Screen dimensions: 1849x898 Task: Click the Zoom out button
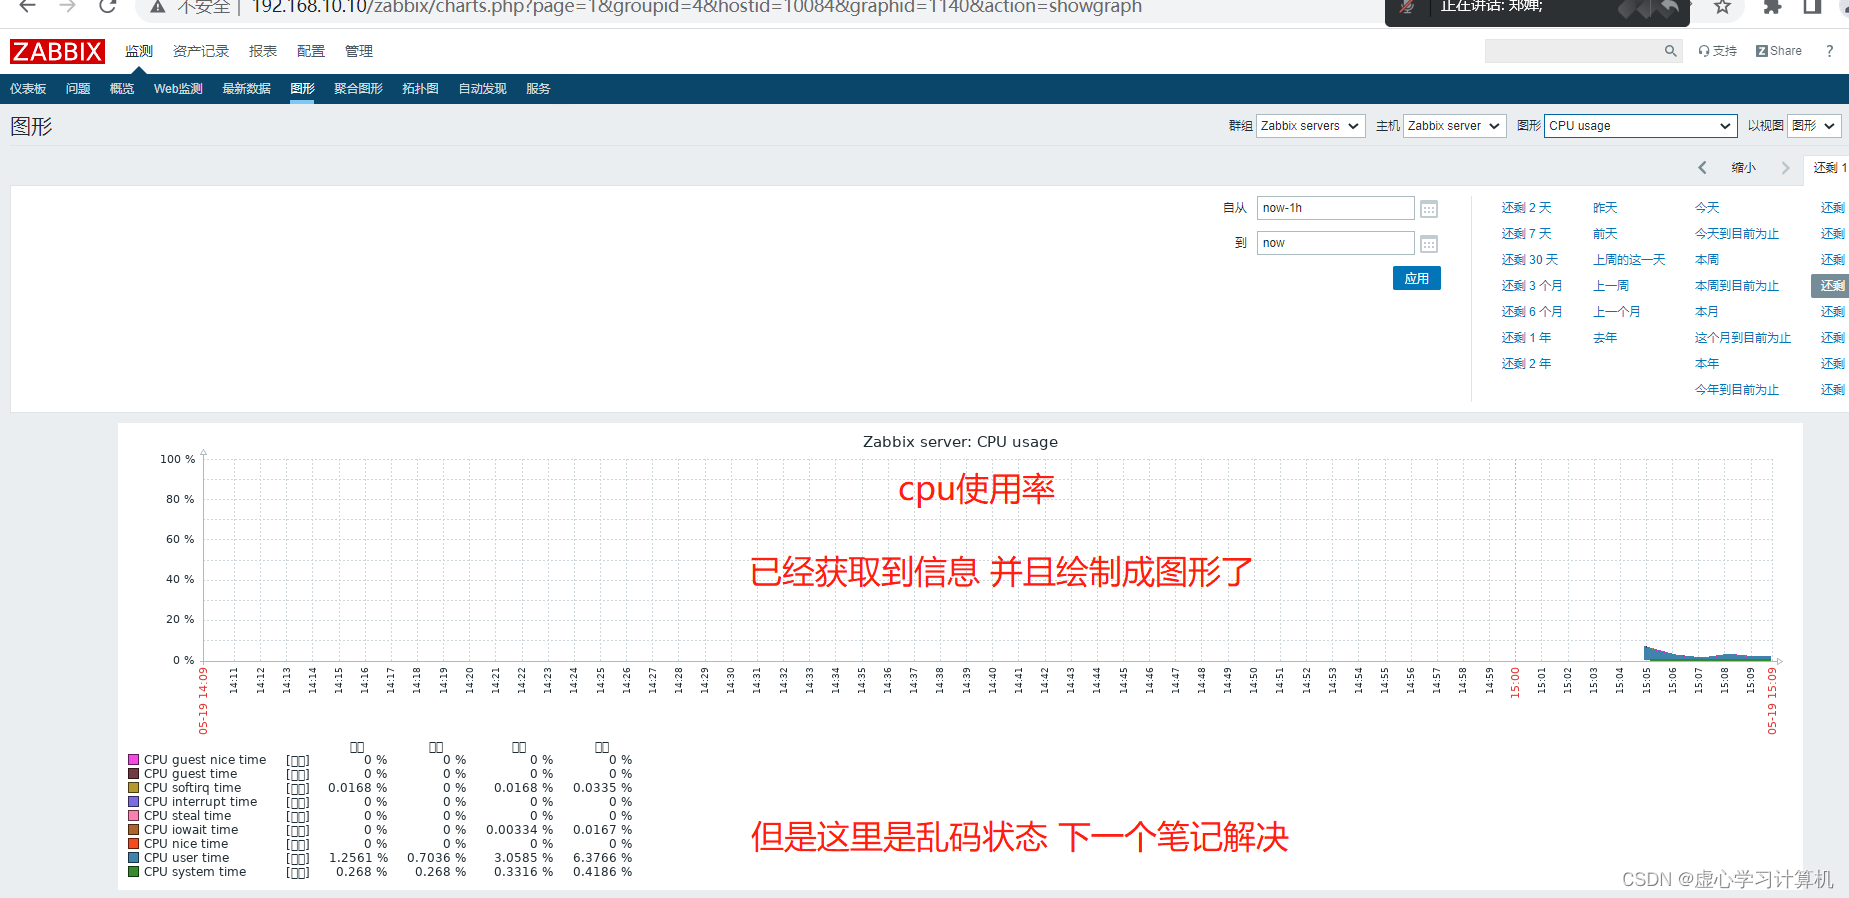click(1743, 168)
